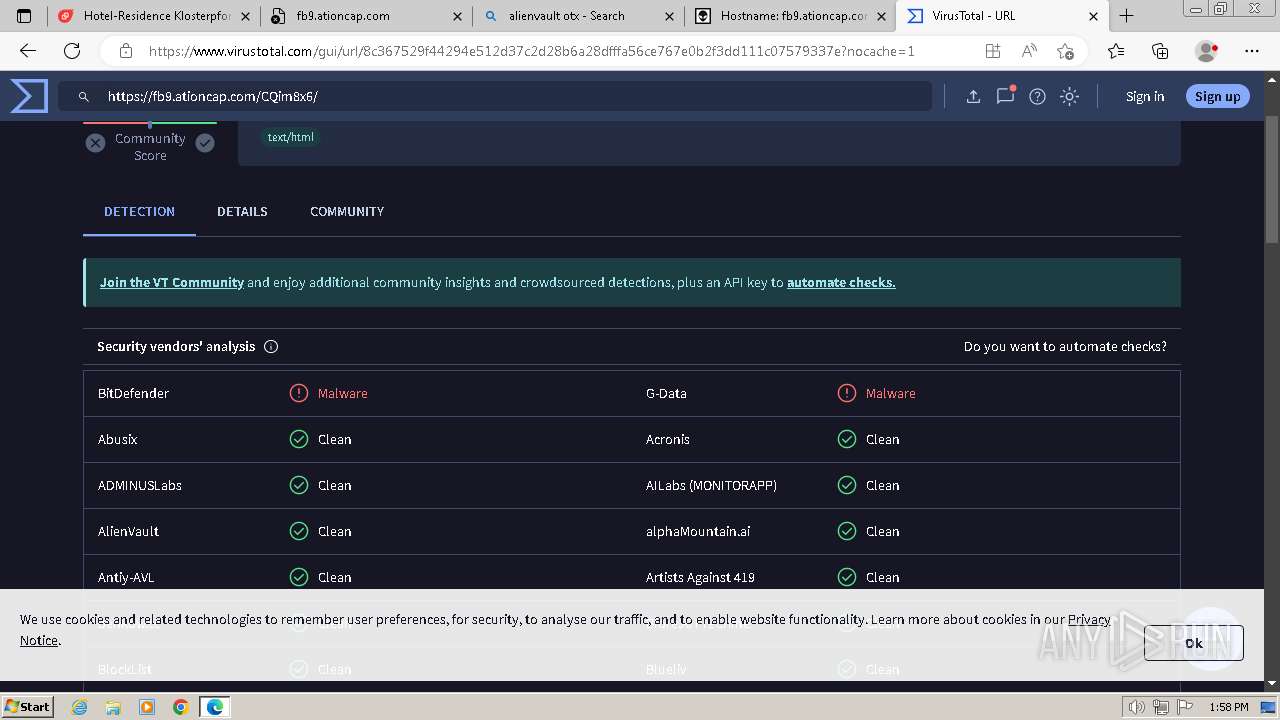Click the Edge icon in the taskbar
This screenshot has width=1280, height=720.
[x=215, y=707]
